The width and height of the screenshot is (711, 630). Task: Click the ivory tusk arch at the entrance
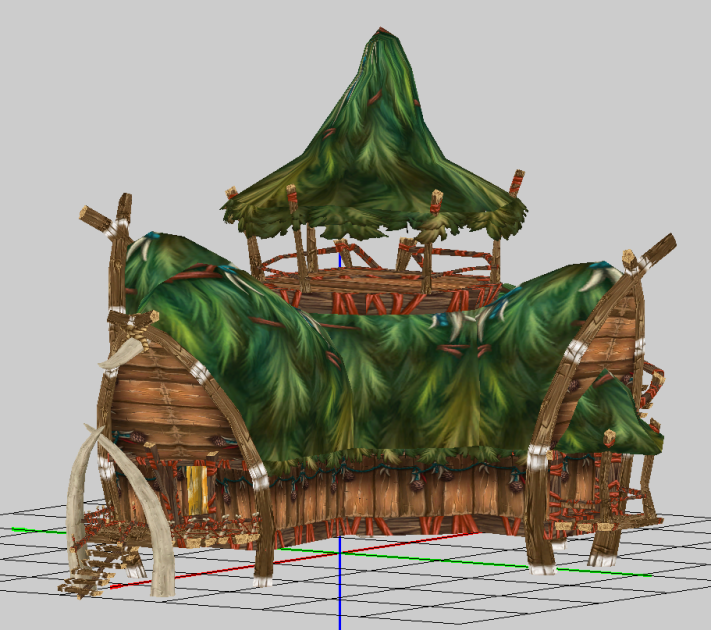(x=120, y=510)
